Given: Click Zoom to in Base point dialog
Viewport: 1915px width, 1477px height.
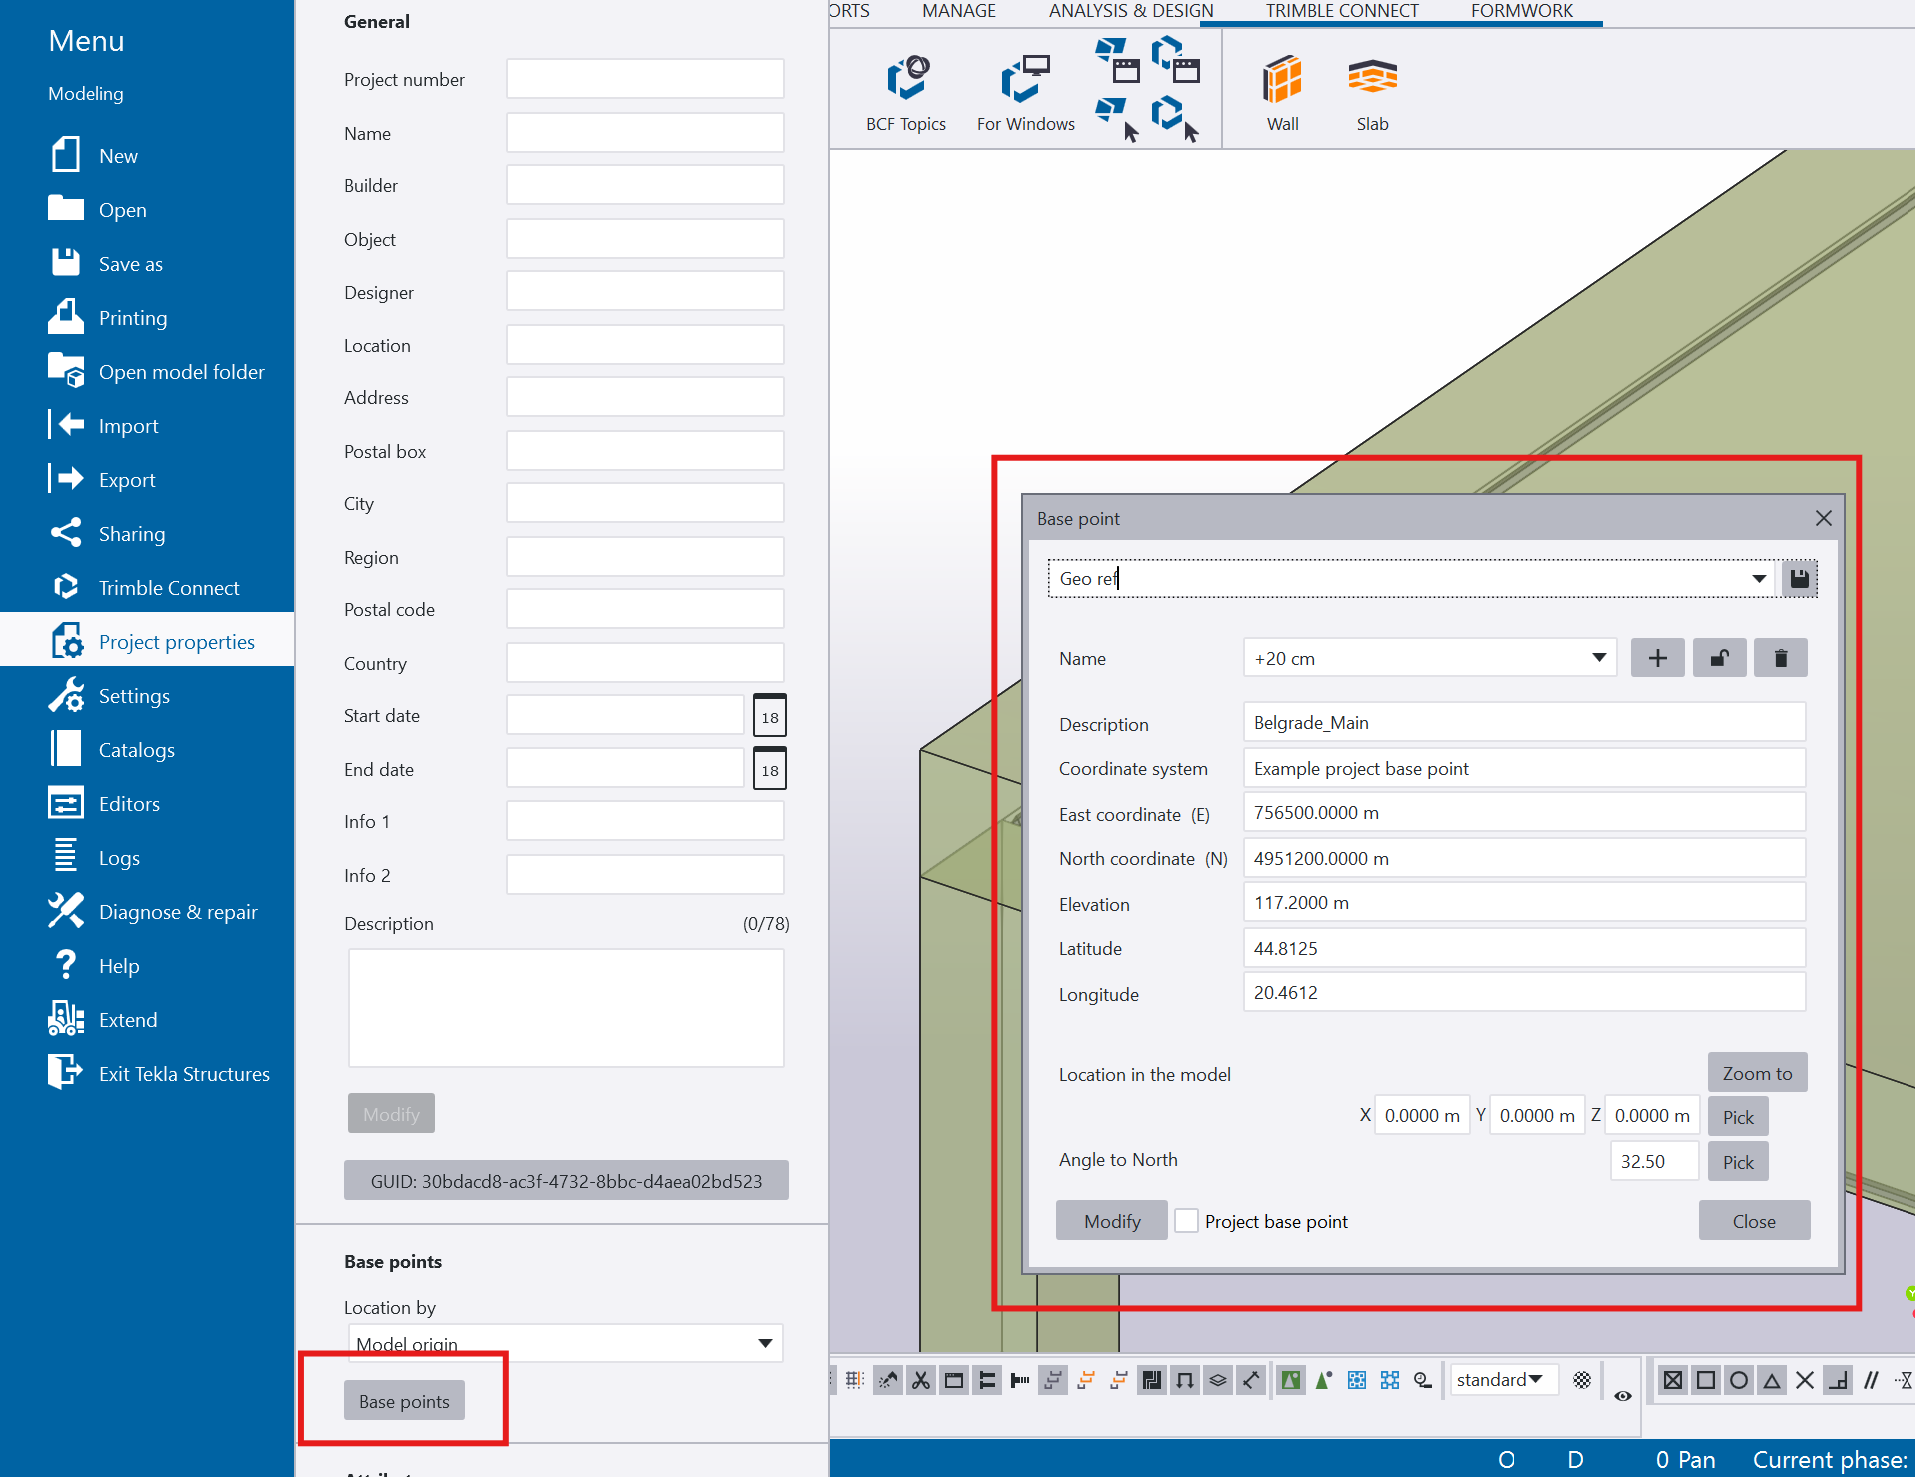Looking at the screenshot, I should click(x=1757, y=1073).
